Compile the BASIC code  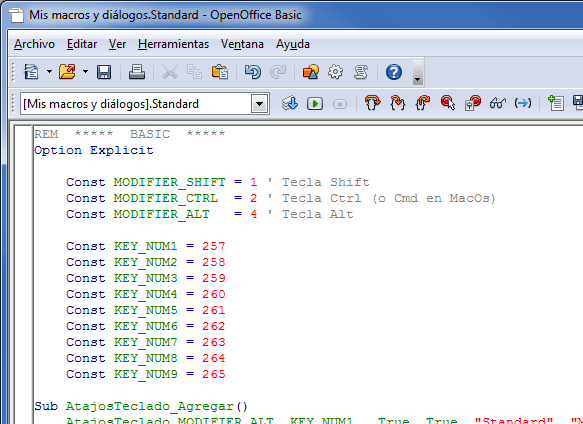(290, 103)
